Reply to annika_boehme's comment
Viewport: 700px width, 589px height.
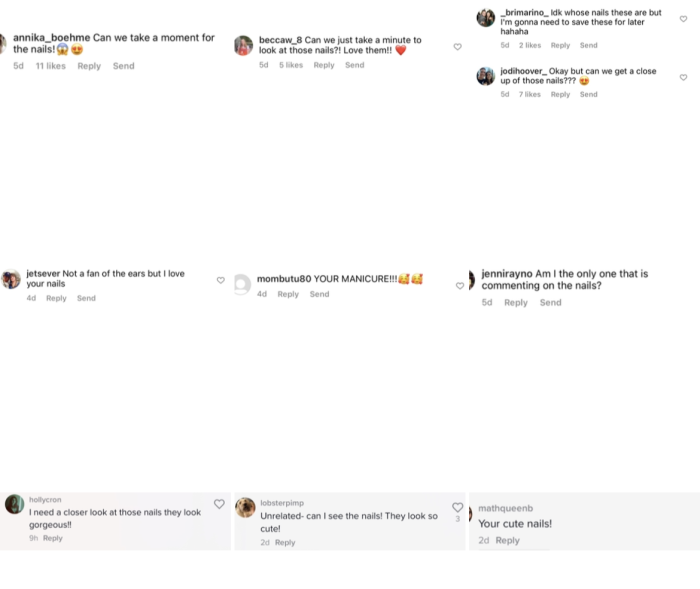click(x=89, y=66)
